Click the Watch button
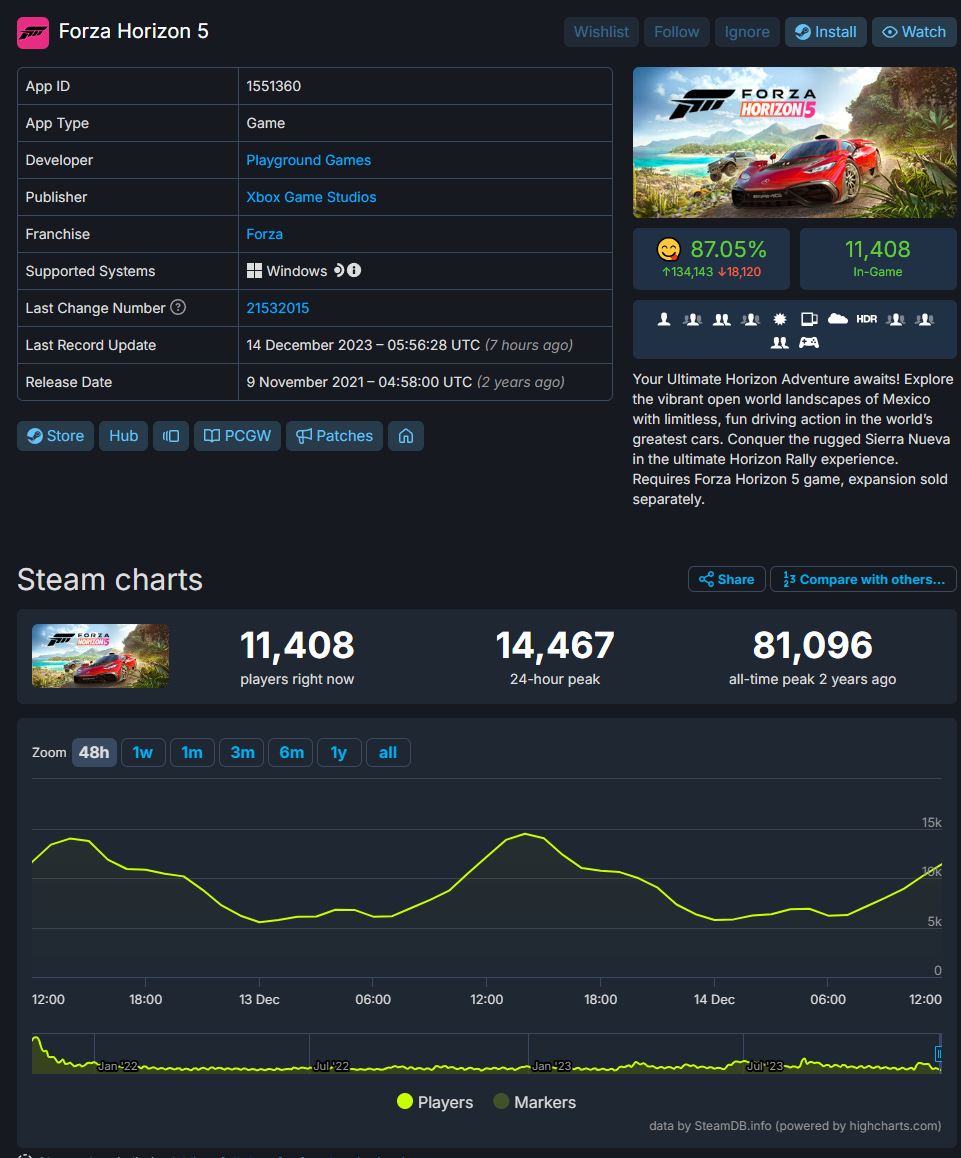 pyautogui.click(x=914, y=32)
